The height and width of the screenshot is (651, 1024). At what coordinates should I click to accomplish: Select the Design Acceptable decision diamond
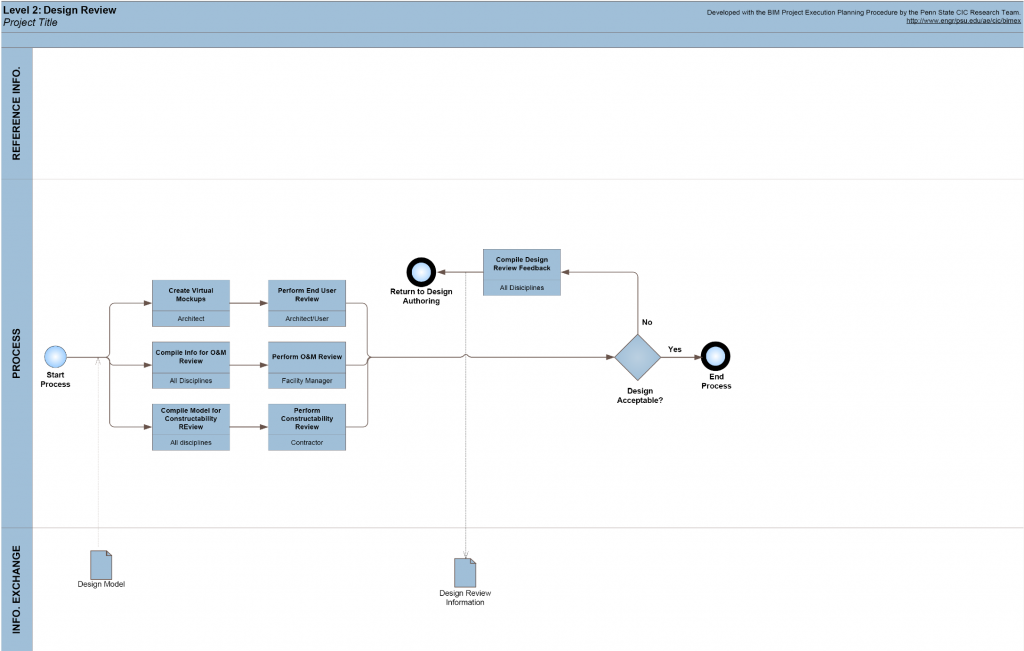coord(637,358)
